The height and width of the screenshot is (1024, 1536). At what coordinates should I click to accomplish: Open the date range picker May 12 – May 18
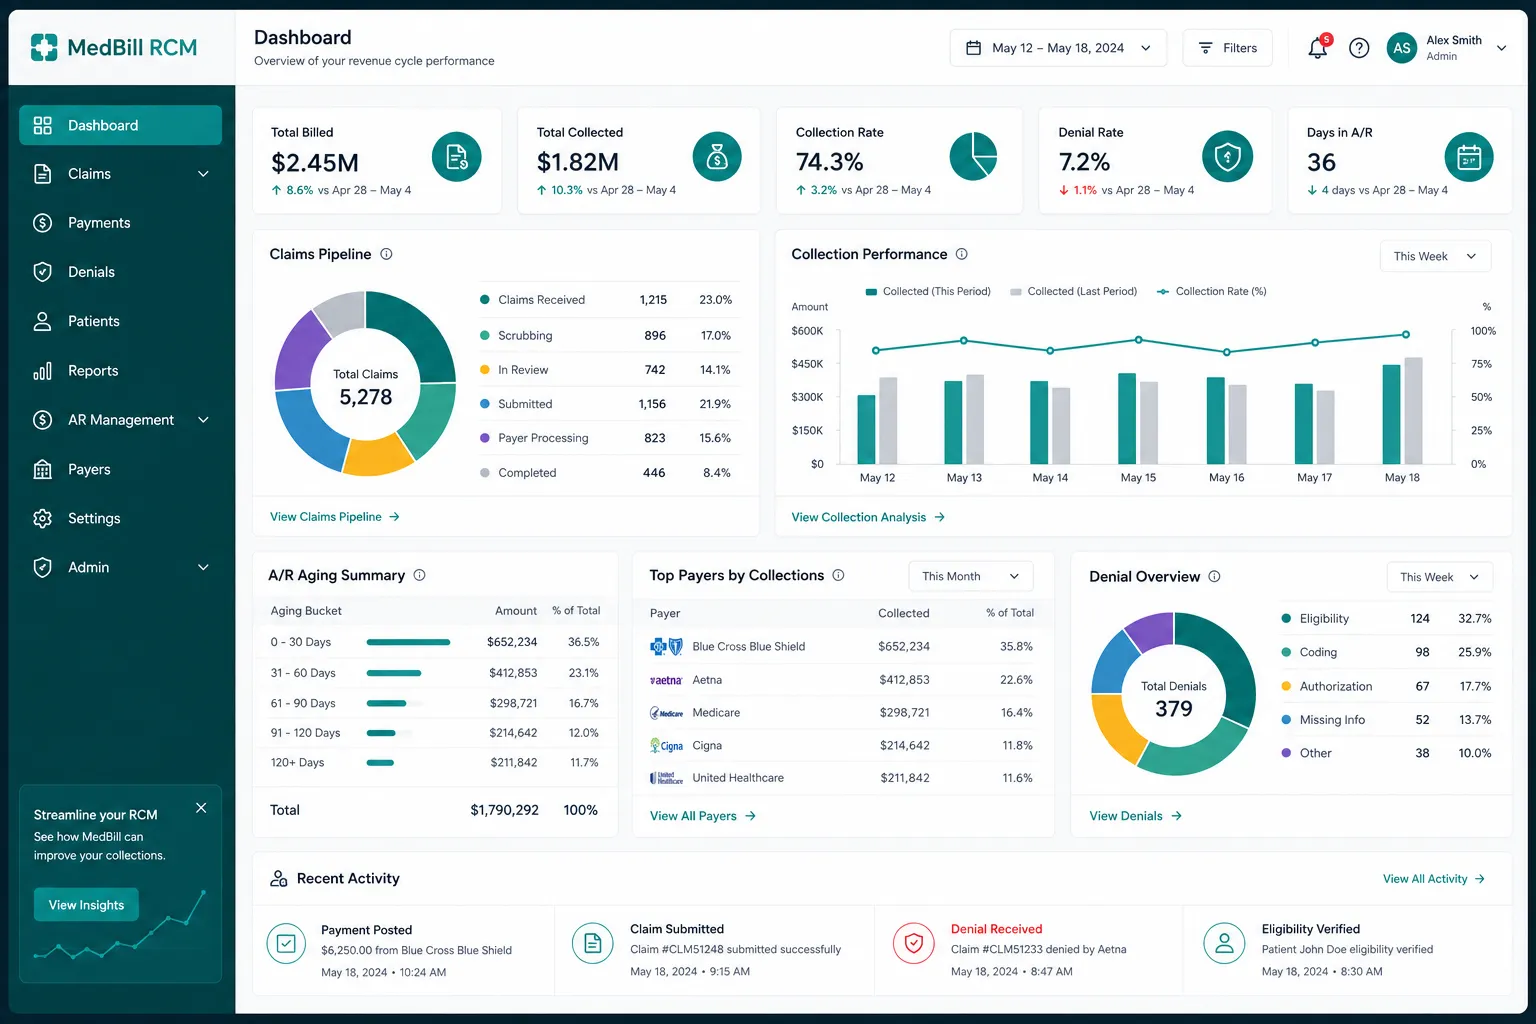(1058, 48)
